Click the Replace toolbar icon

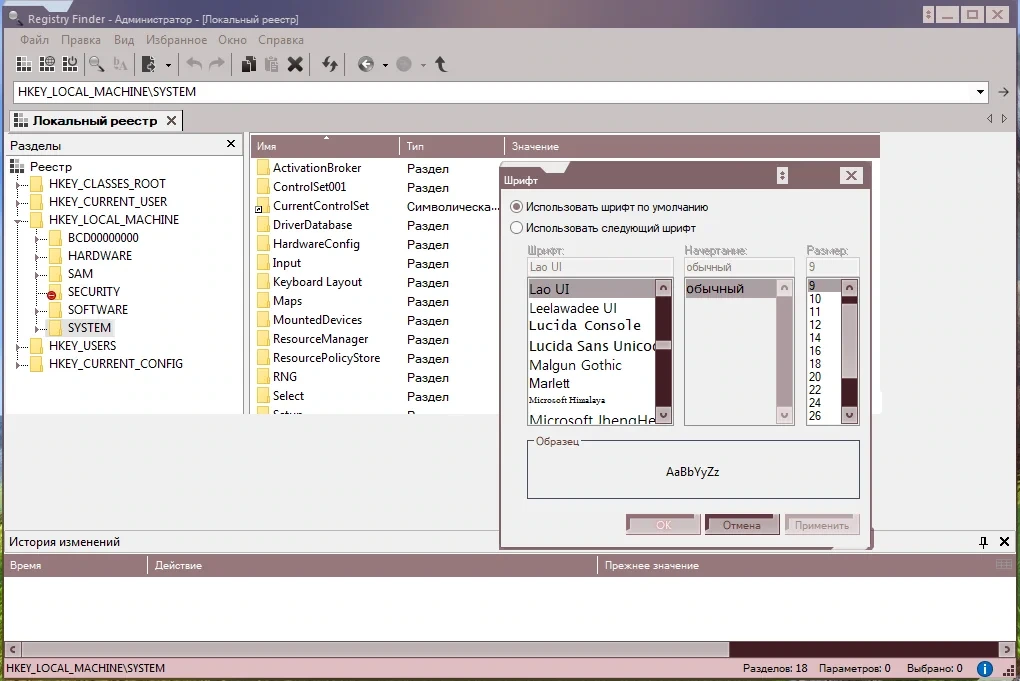pos(120,64)
